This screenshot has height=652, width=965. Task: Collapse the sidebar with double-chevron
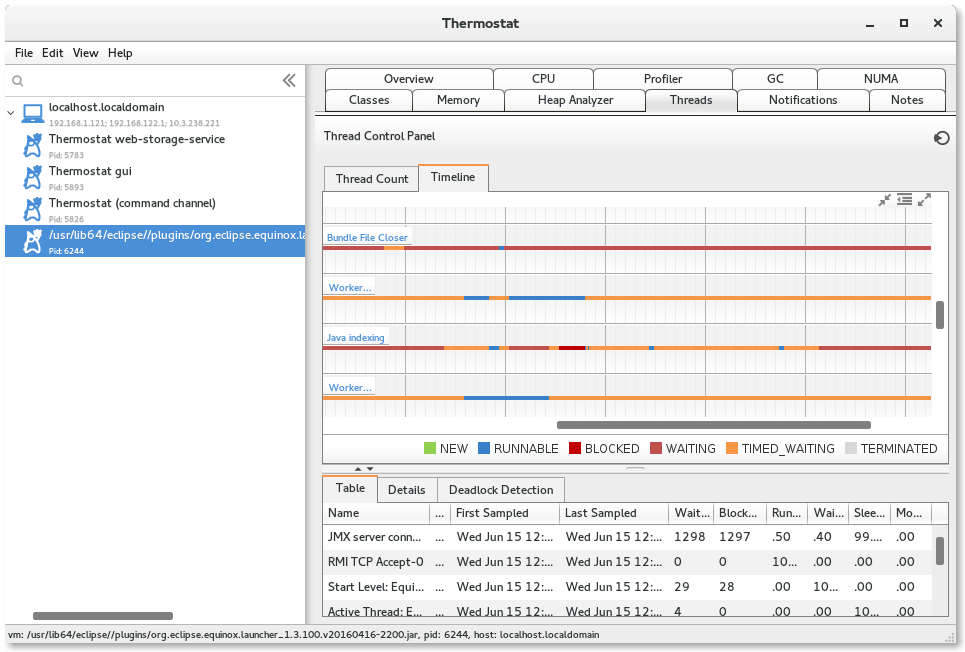tap(289, 81)
